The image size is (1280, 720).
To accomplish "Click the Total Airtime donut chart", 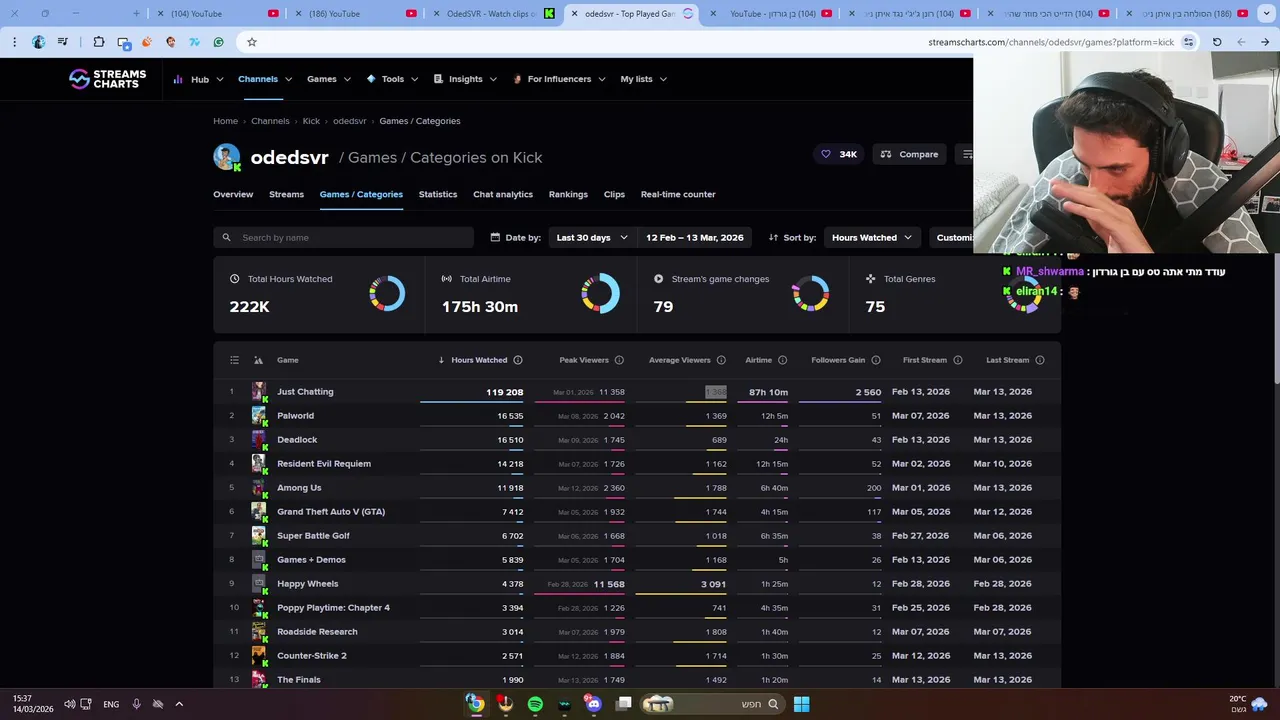I will (x=600, y=294).
